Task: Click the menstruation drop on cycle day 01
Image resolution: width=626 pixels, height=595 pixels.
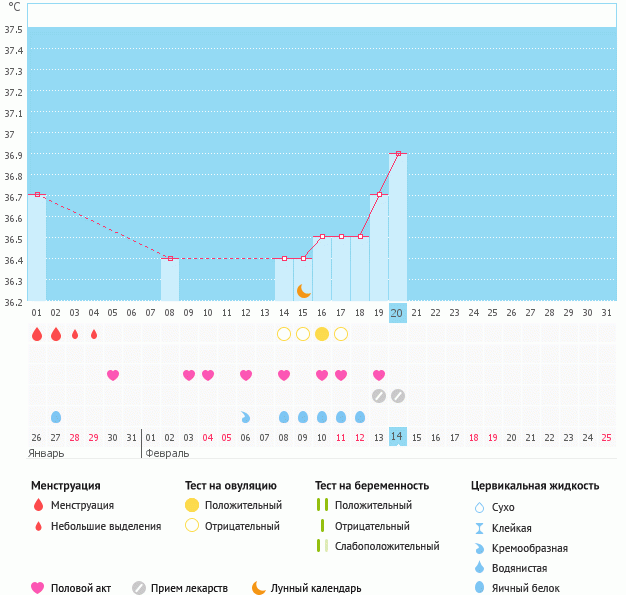Action: [x=37, y=334]
